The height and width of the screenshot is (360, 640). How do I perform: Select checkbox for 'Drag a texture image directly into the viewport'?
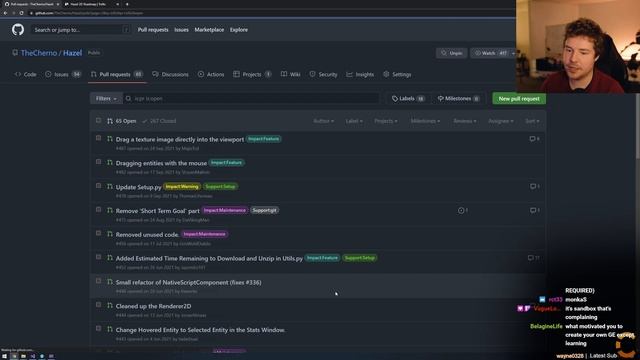click(x=98, y=138)
